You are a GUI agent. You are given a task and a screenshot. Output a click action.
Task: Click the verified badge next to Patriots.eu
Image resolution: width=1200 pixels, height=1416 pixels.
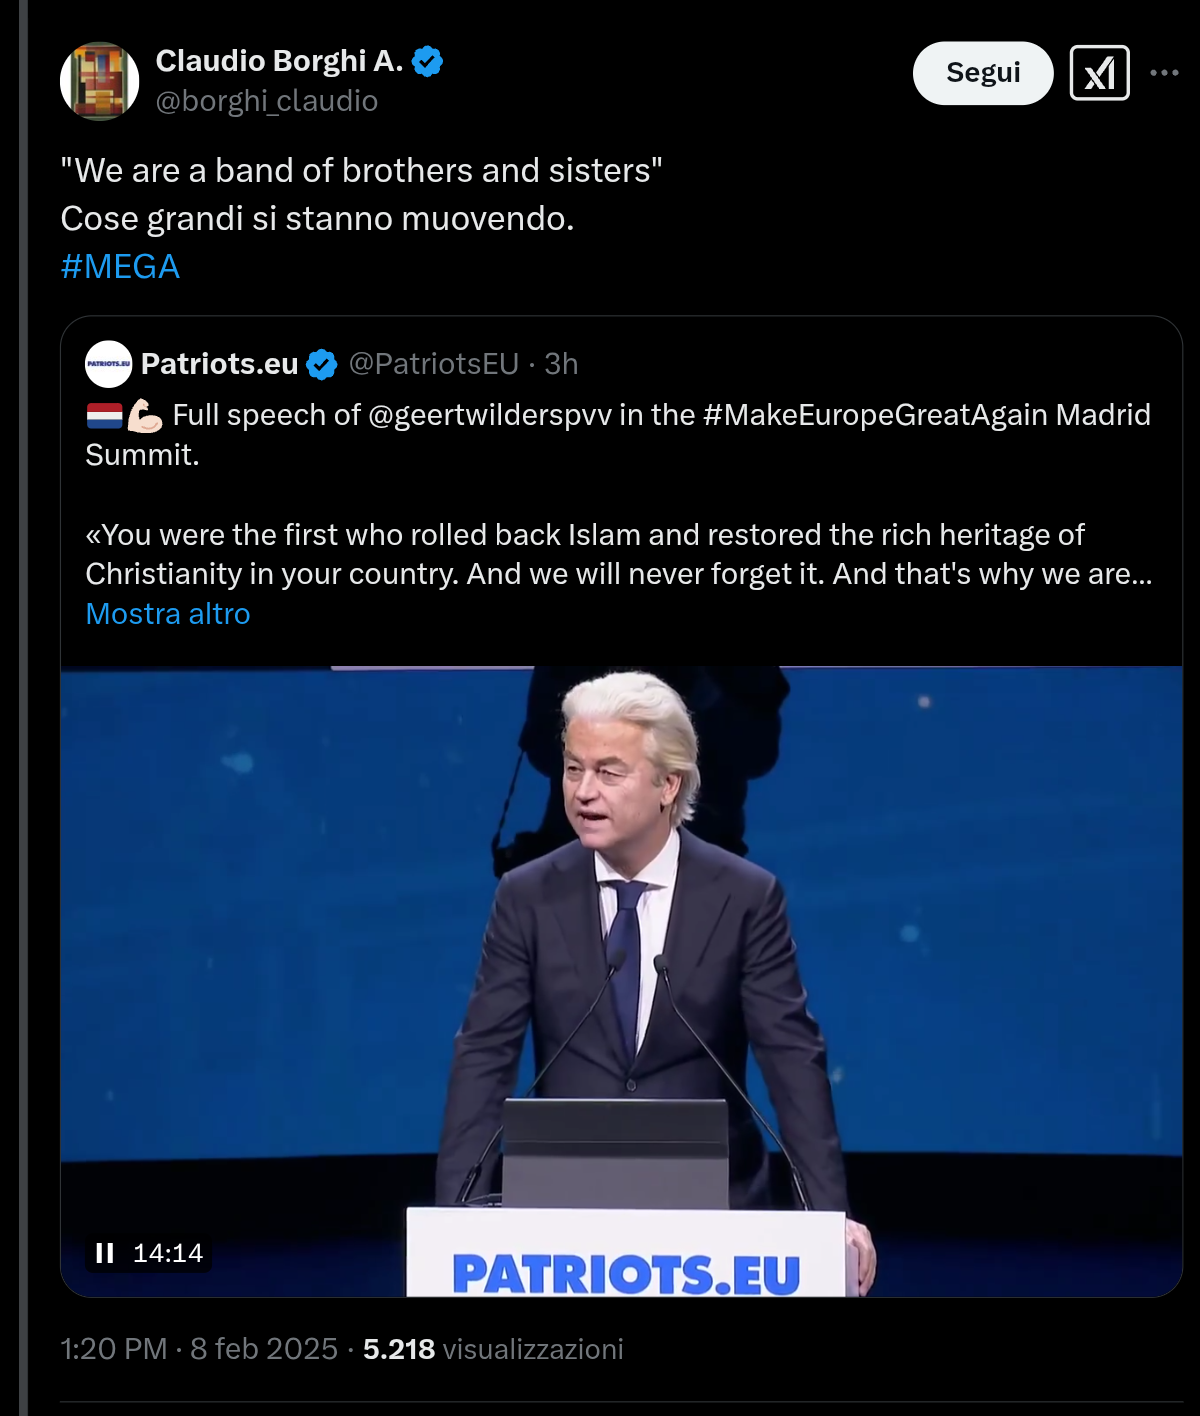point(322,364)
